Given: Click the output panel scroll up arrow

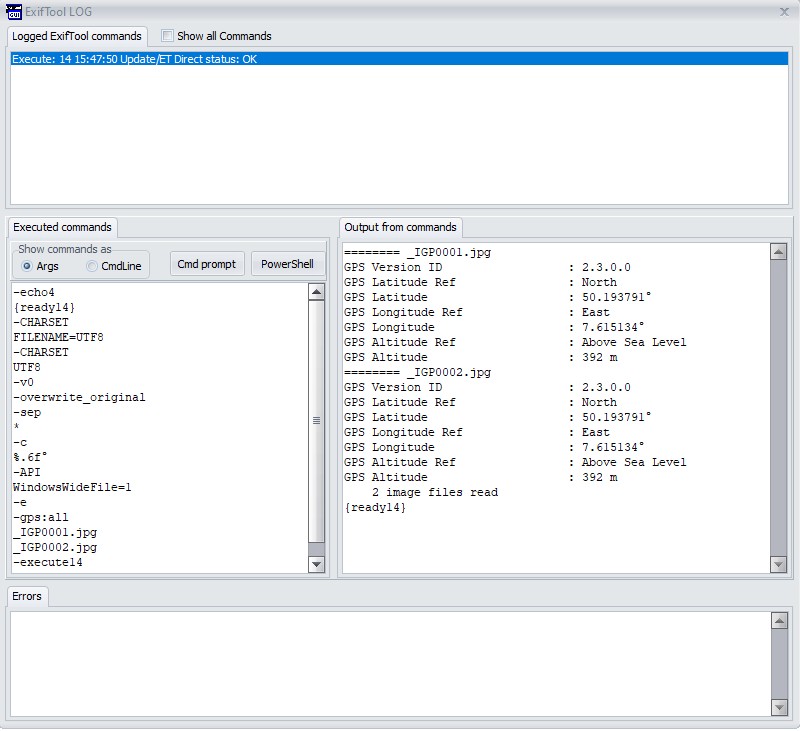Looking at the screenshot, I should point(779,251).
